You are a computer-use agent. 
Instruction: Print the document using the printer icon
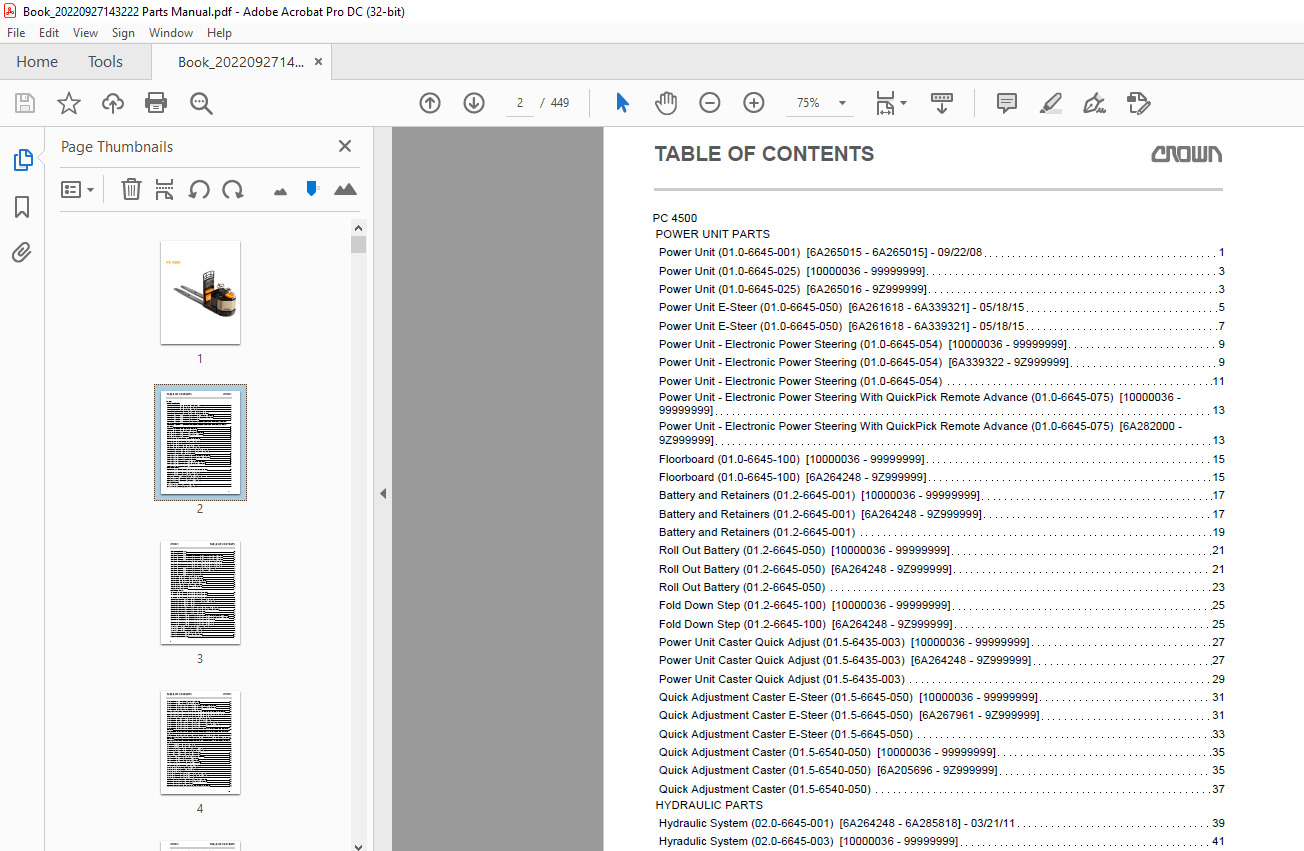click(x=156, y=103)
